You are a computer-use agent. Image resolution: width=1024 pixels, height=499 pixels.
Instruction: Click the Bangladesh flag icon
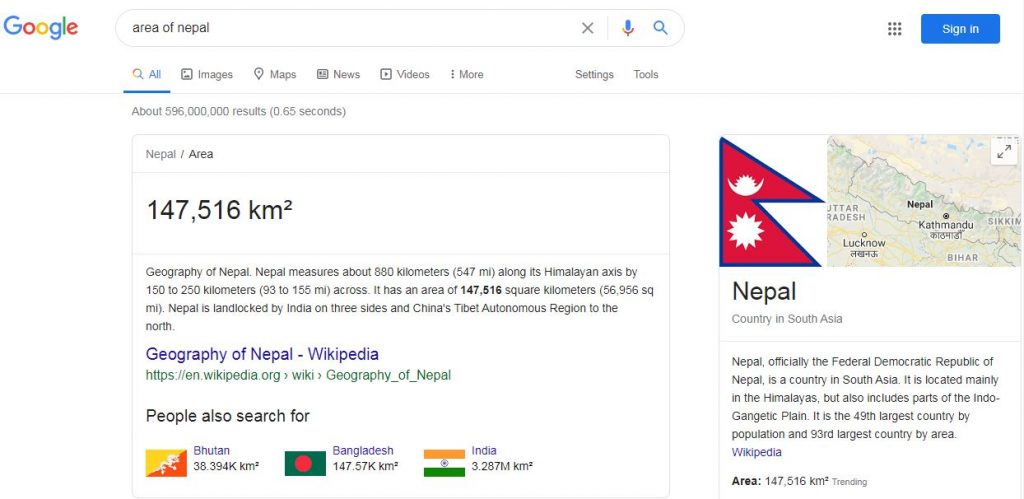coord(304,462)
